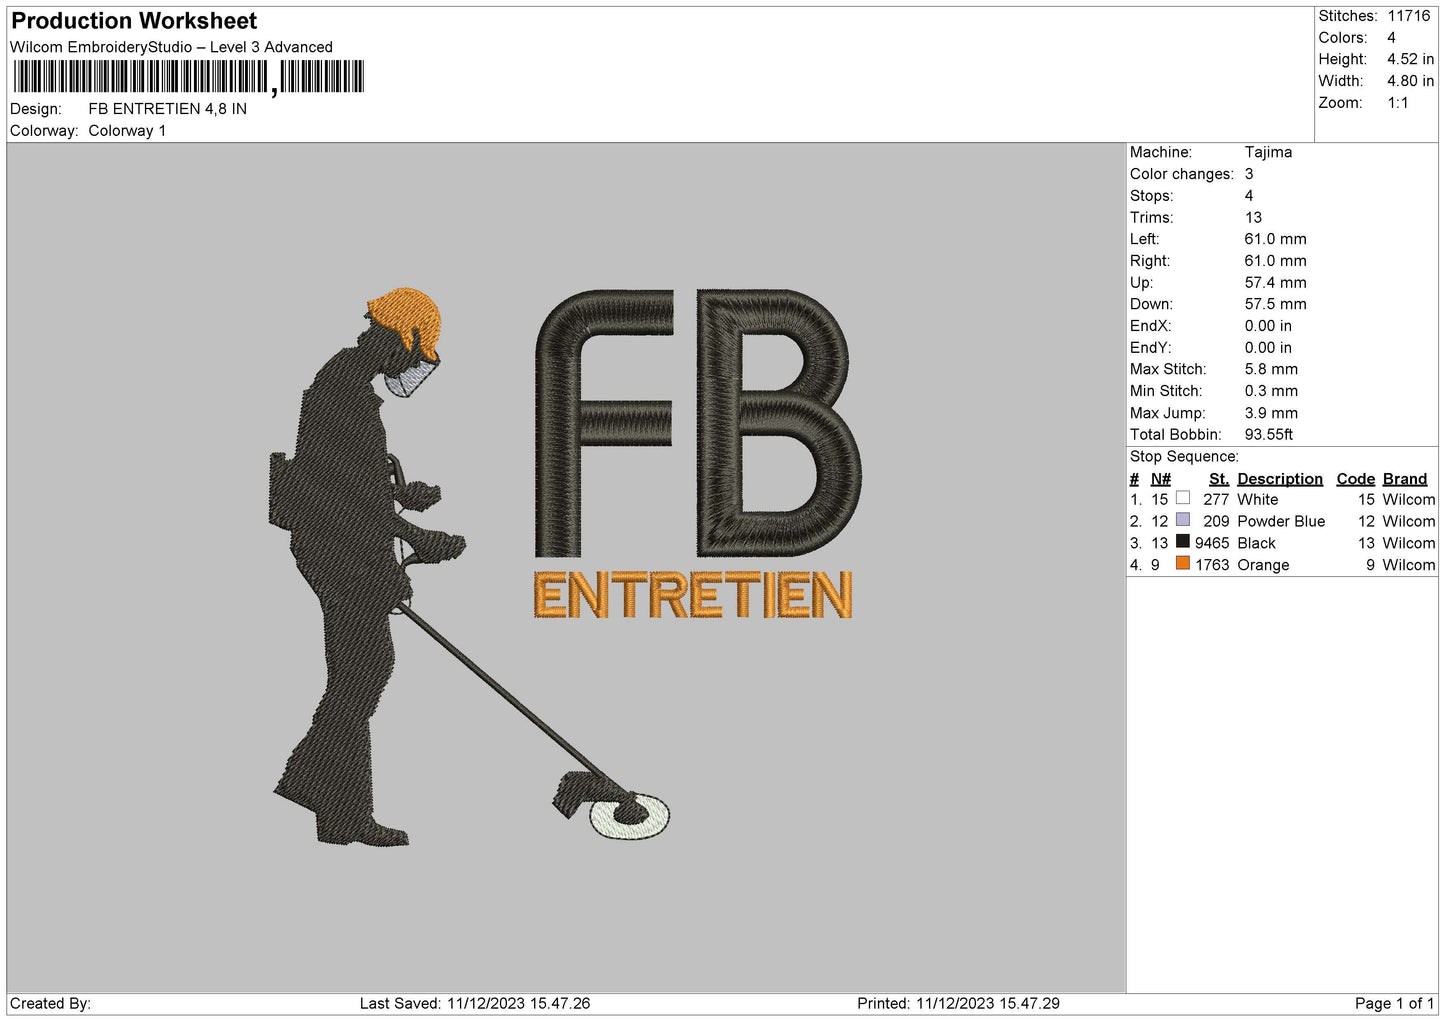This screenshot has width=1445, height=1021.
Task: Click the 'Colorway 1' value
Action: (x=127, y=131)
